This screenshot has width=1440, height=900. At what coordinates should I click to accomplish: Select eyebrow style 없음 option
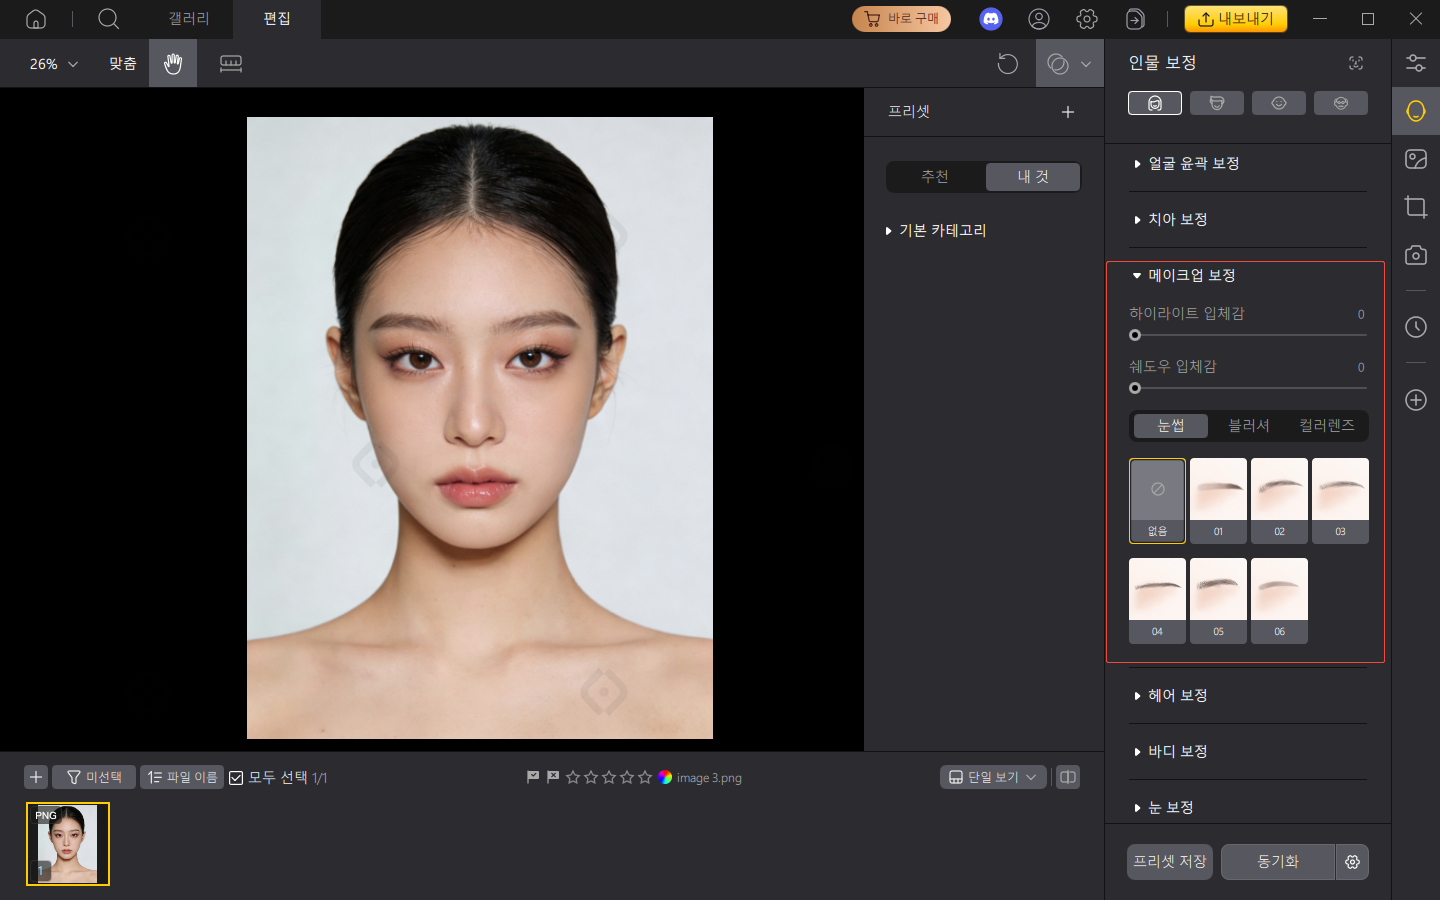coord(1157,500)
